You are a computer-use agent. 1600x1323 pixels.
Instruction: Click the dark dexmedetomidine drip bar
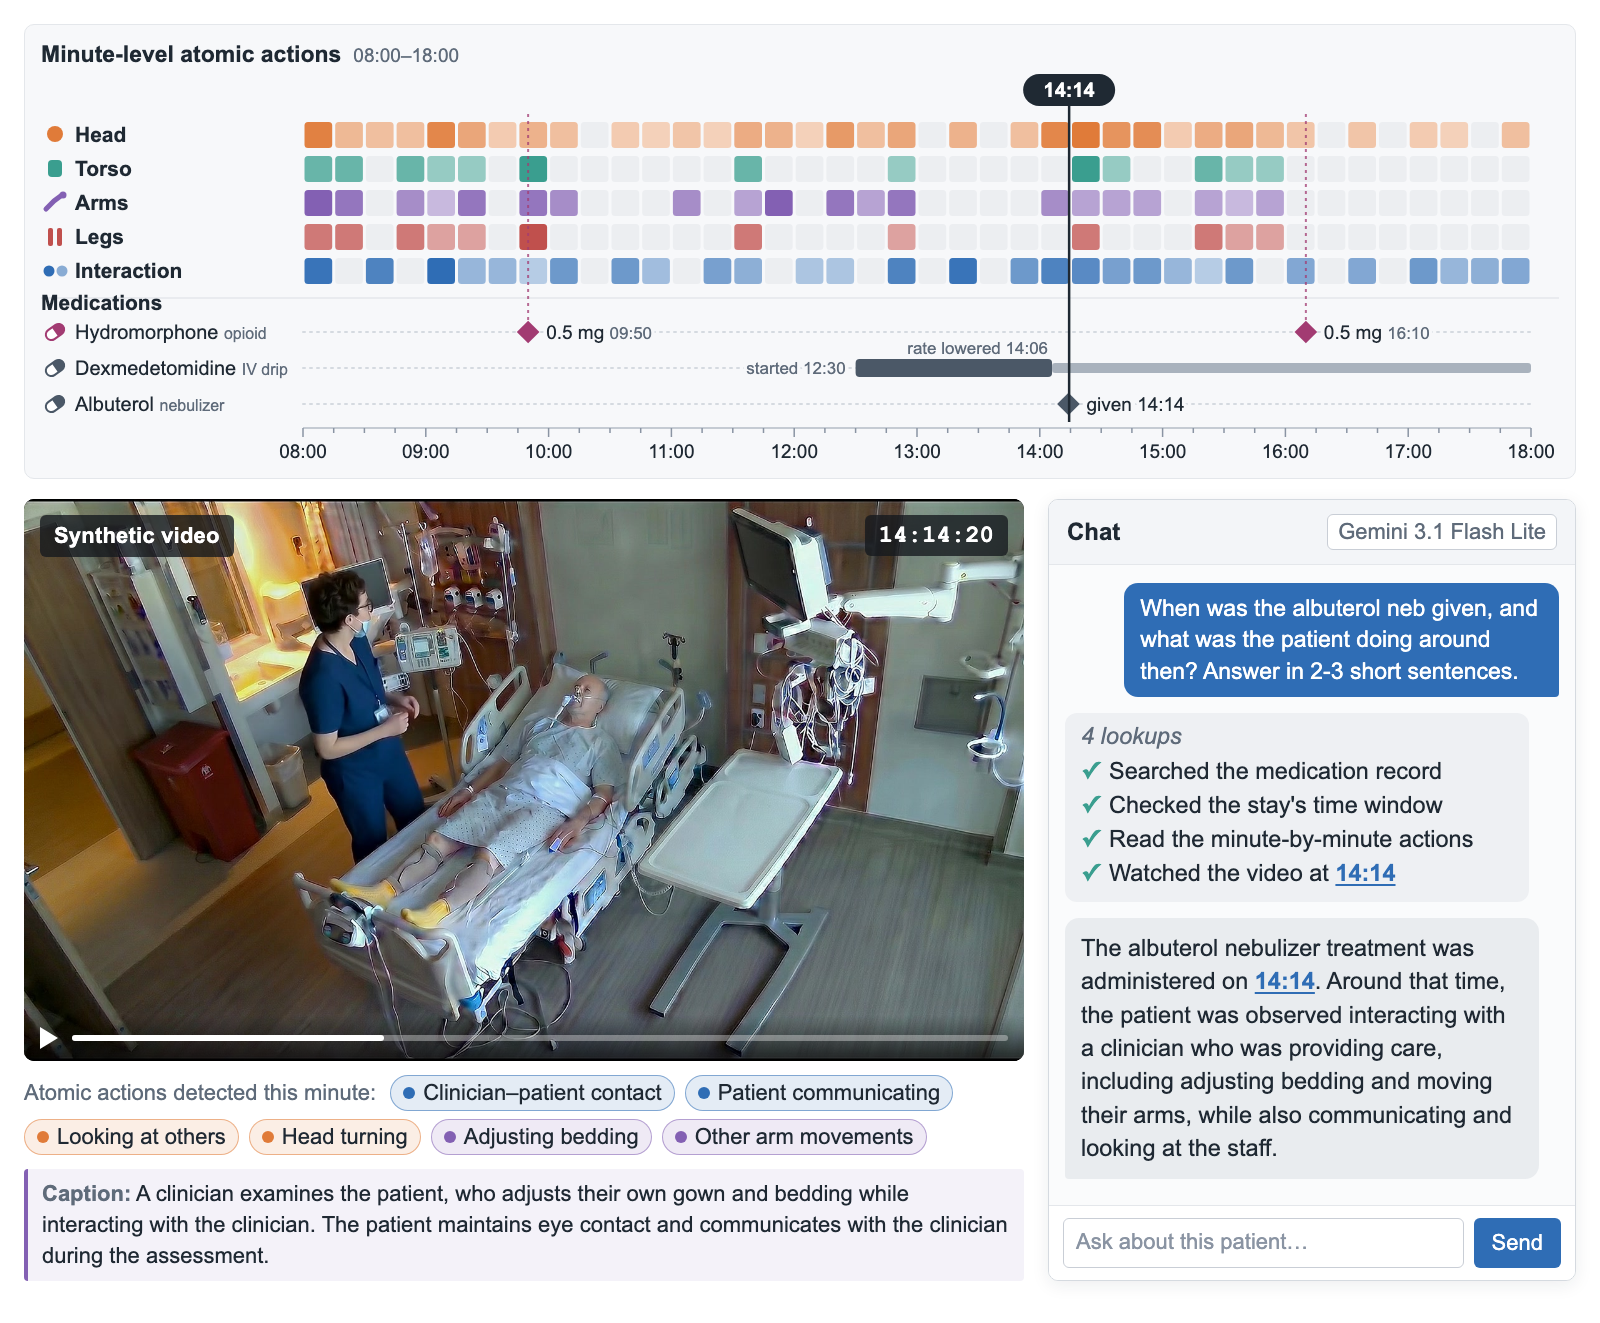pos(954,368)
